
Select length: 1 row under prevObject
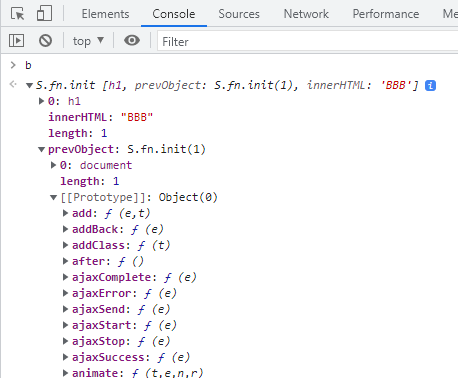tap(90, 181)
